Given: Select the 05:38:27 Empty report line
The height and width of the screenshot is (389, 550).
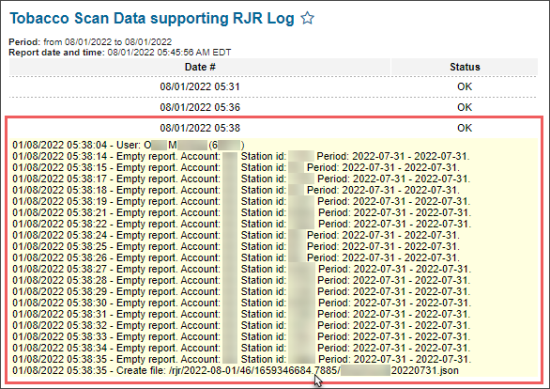Looking at the screenshot, I should click(241, 269).
